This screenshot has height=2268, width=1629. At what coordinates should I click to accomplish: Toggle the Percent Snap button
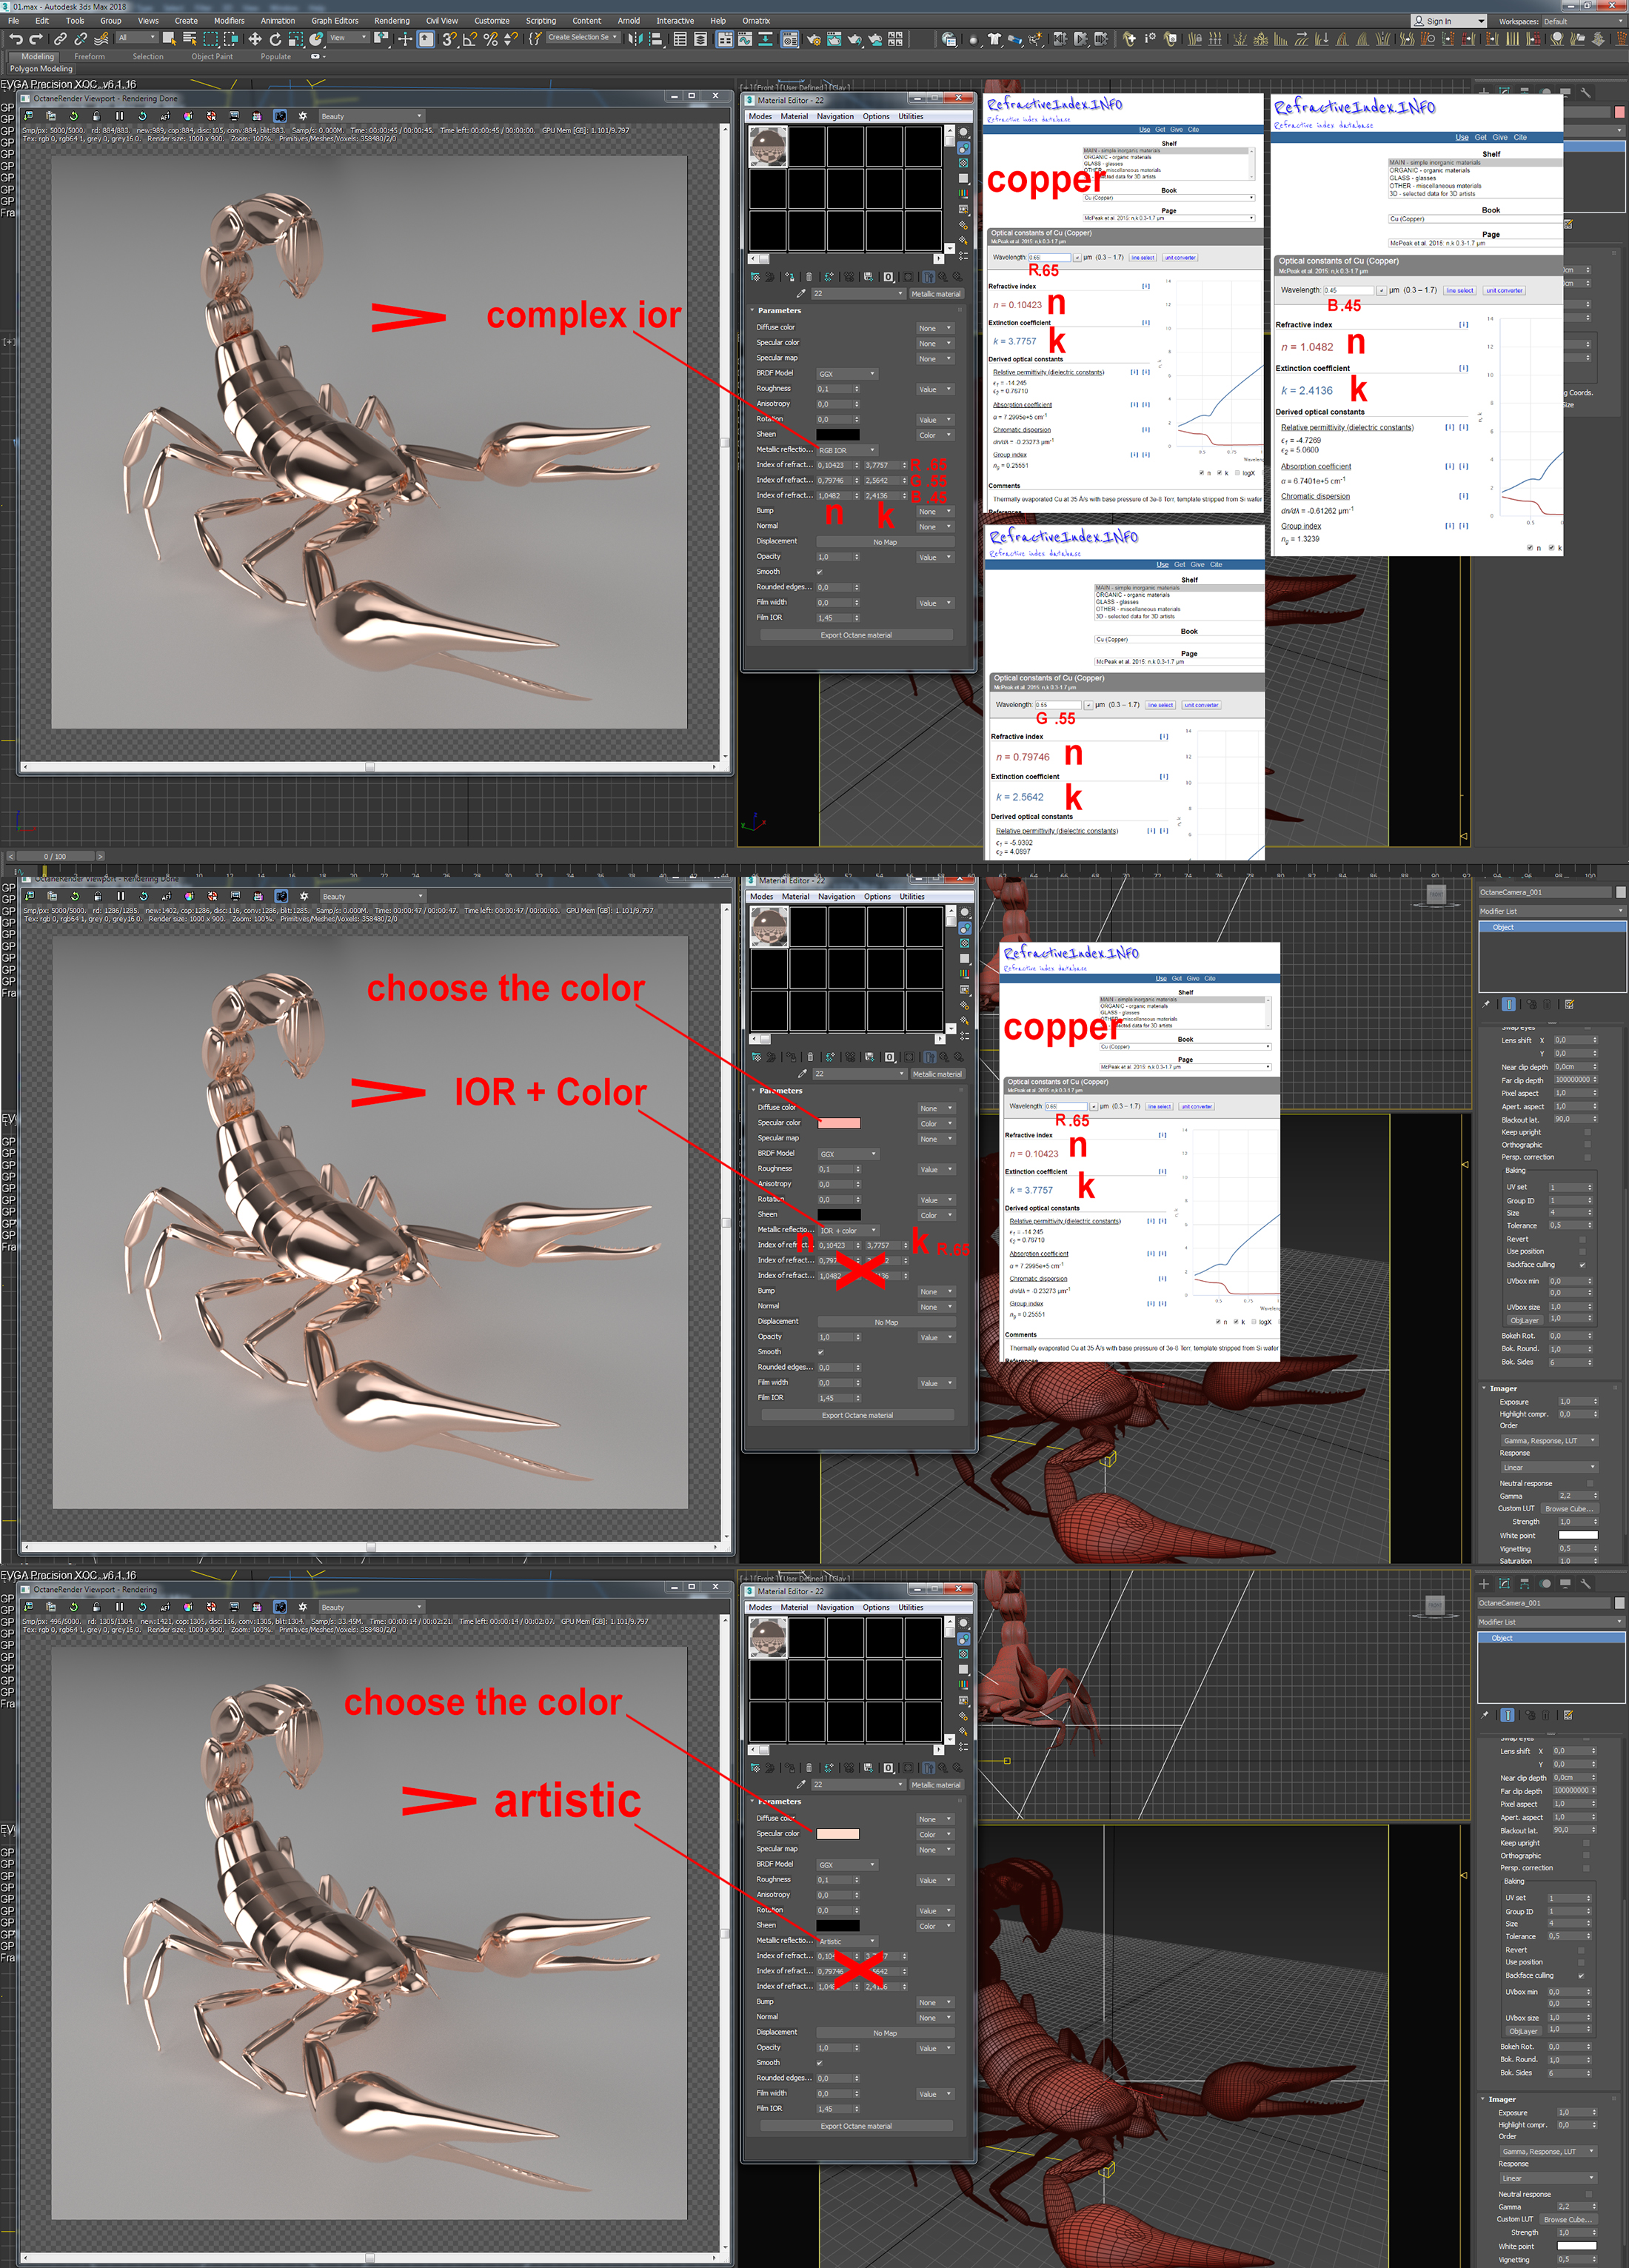490,39
